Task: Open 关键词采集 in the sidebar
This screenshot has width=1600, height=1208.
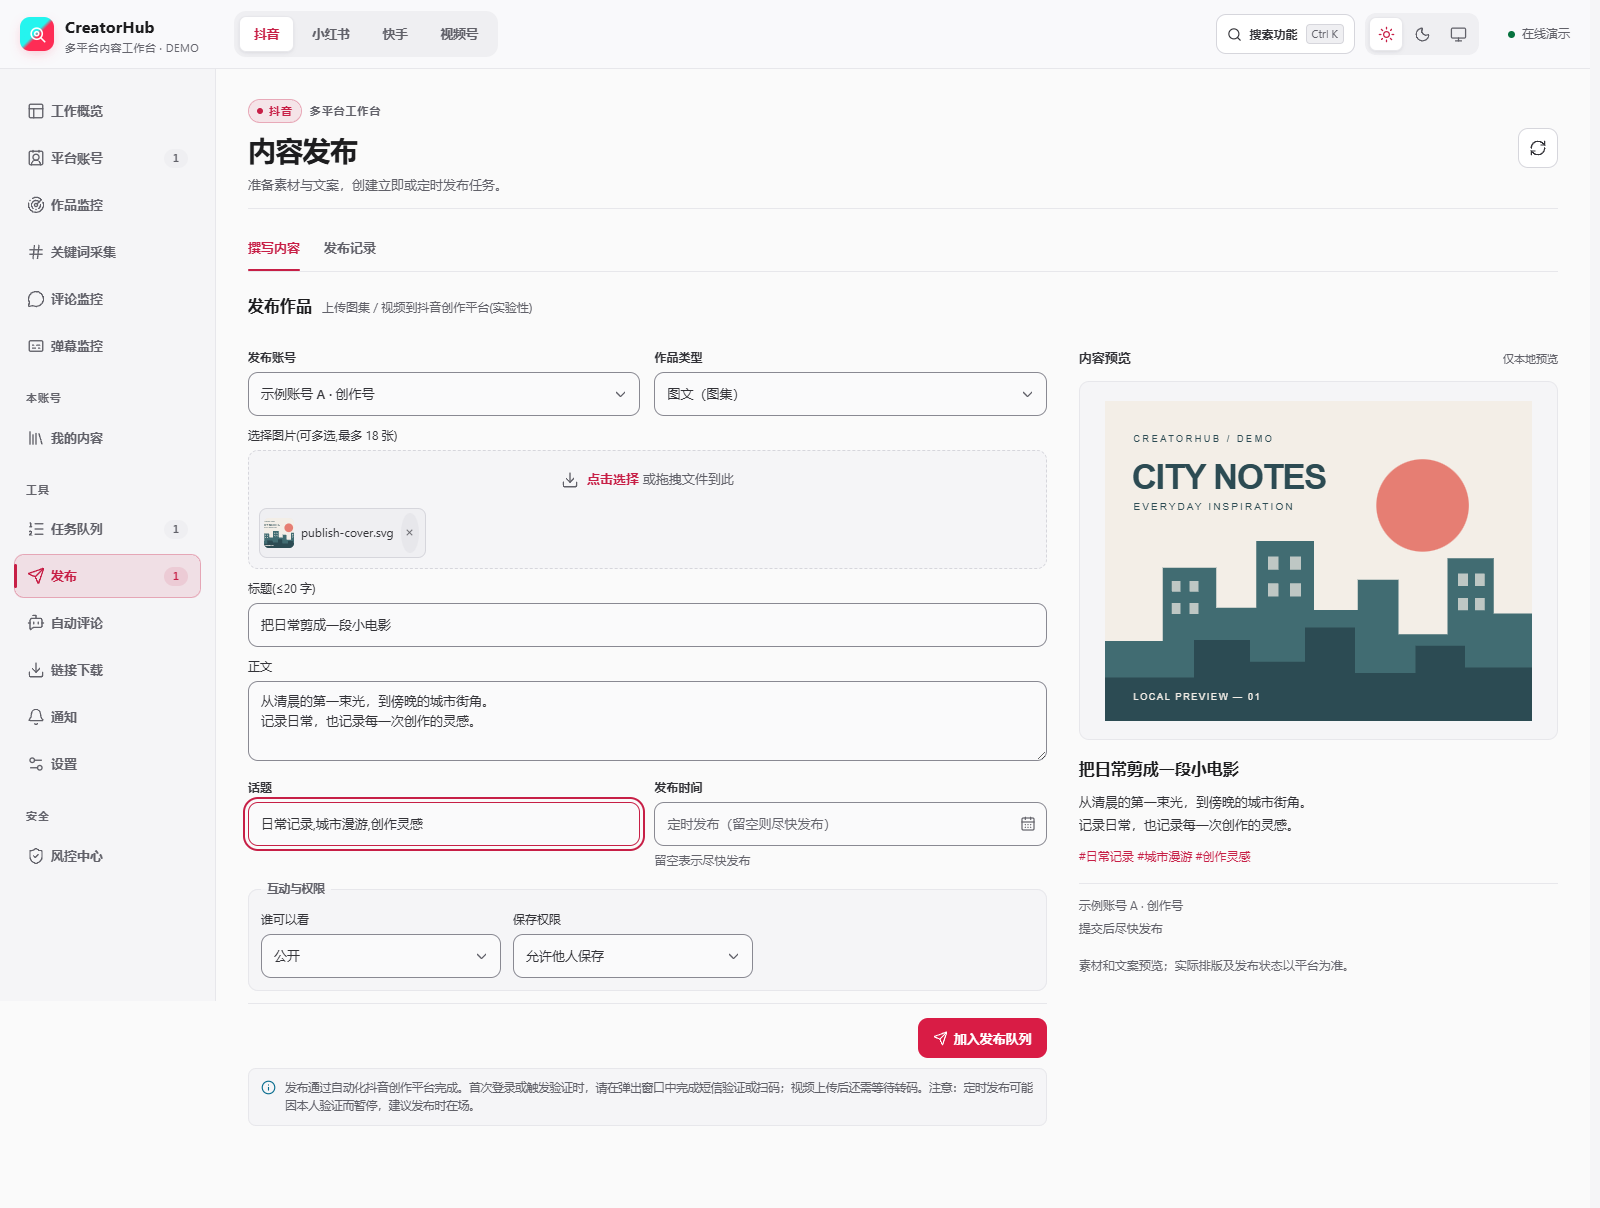Action: tap(107, 252)
